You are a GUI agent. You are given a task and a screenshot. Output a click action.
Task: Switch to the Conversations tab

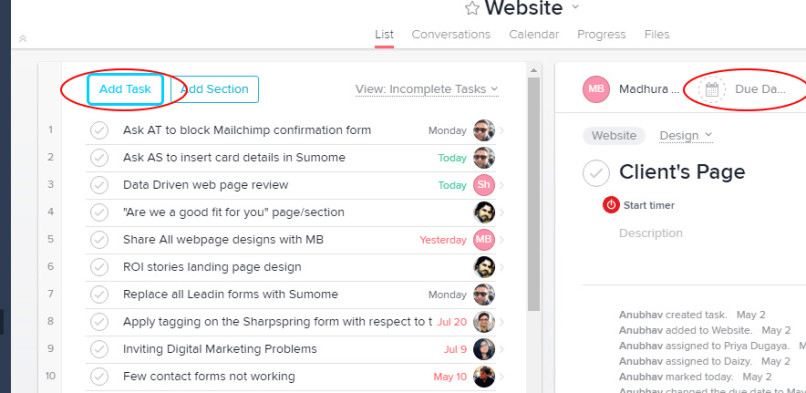point(451,34)
